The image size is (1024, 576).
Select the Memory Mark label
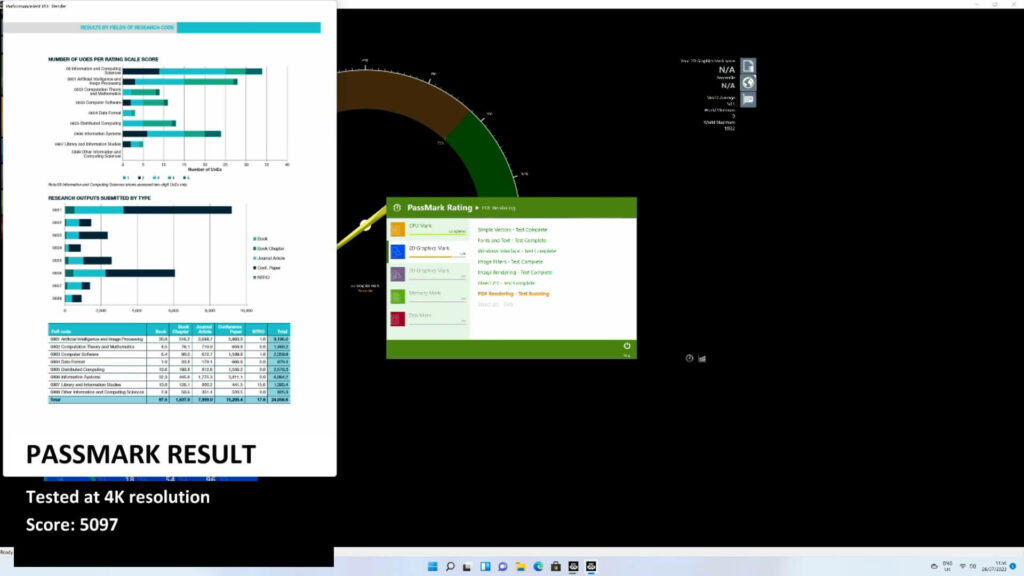[424, 293]
